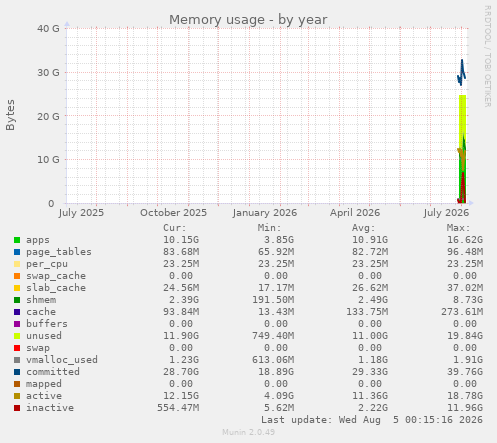Screen dimensions: 497x443
Task: Click the 'Min:' column header
Action: (x=269, y=228)
